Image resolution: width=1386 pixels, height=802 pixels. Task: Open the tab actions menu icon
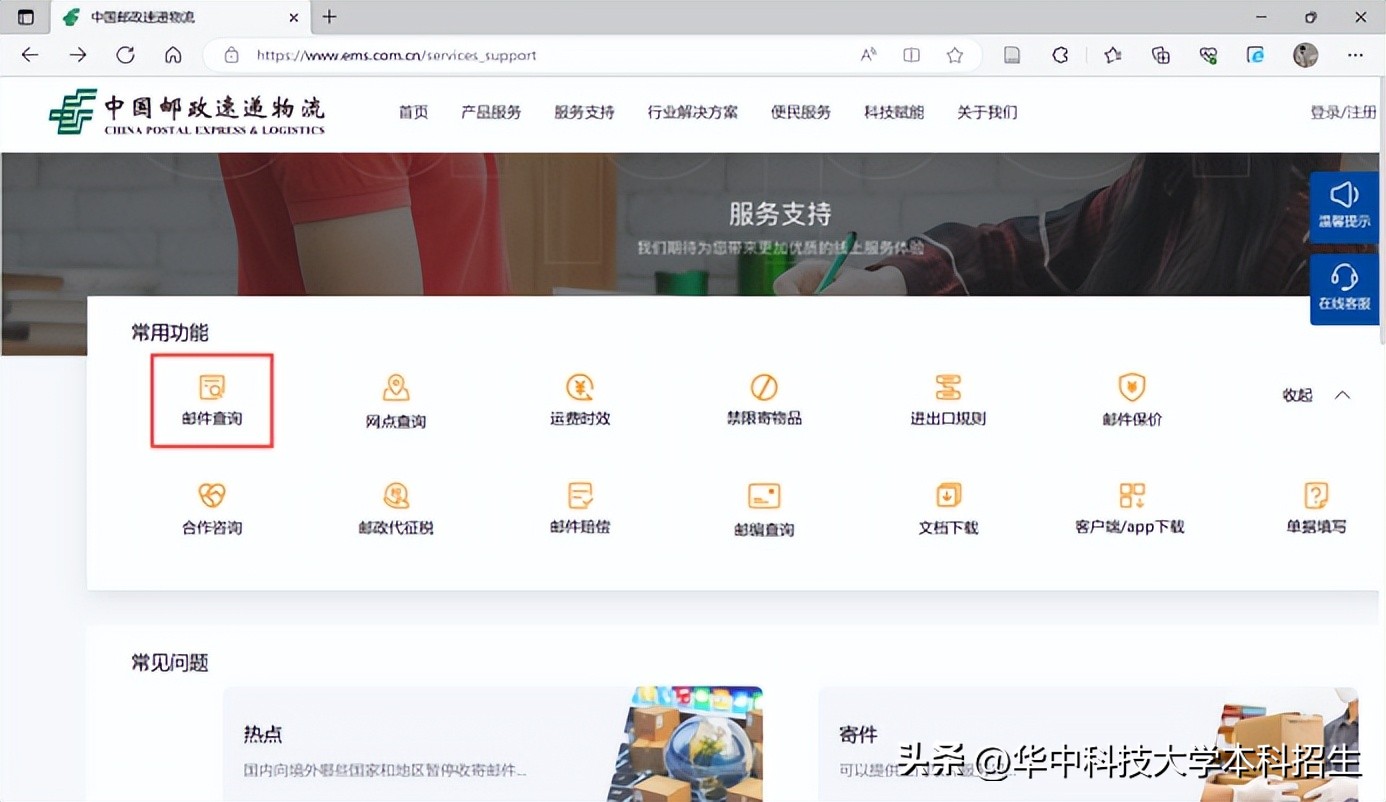(26, 17)
